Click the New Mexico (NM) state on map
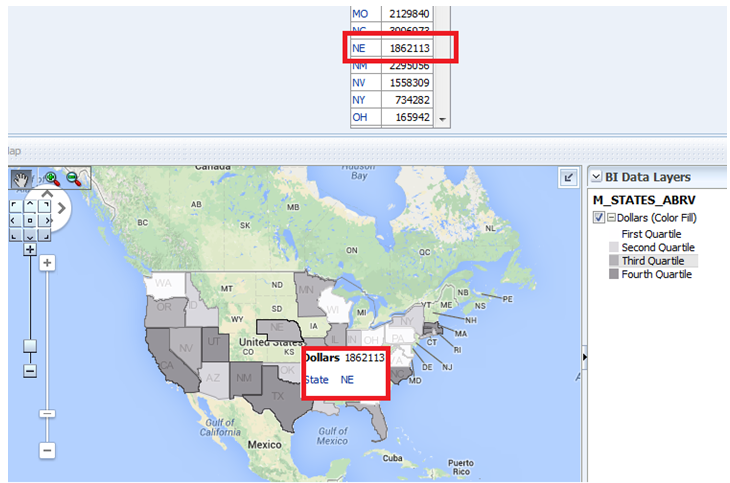 point(244,378)
